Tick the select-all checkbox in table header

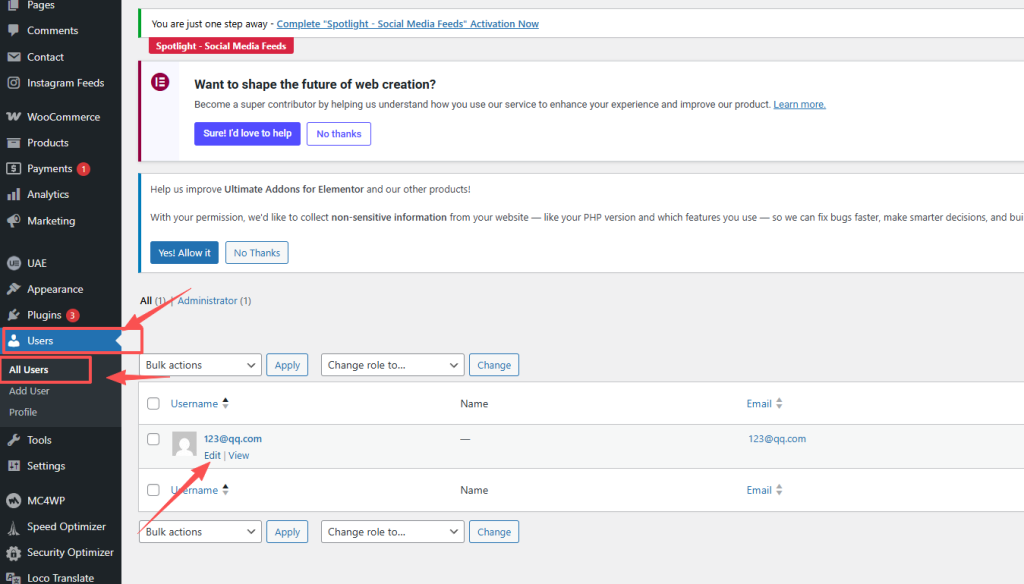[x=153, y=404]
